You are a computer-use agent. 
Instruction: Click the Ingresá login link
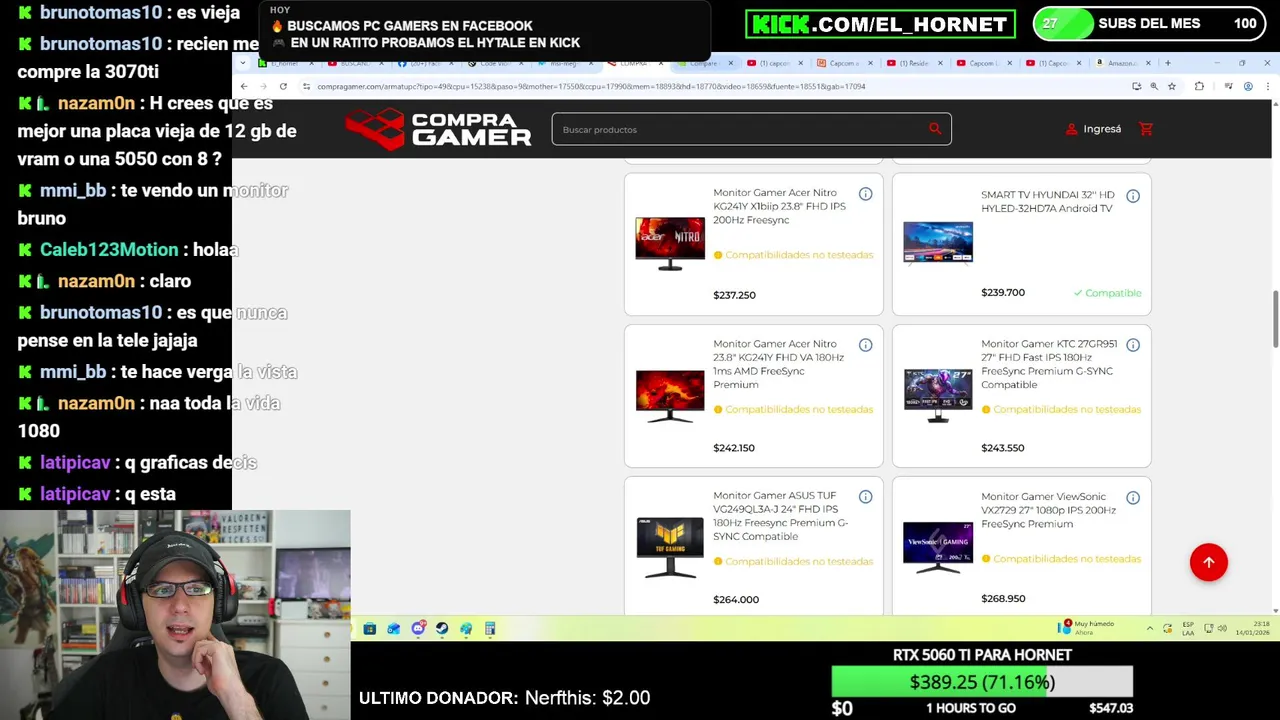point(1093,129)
